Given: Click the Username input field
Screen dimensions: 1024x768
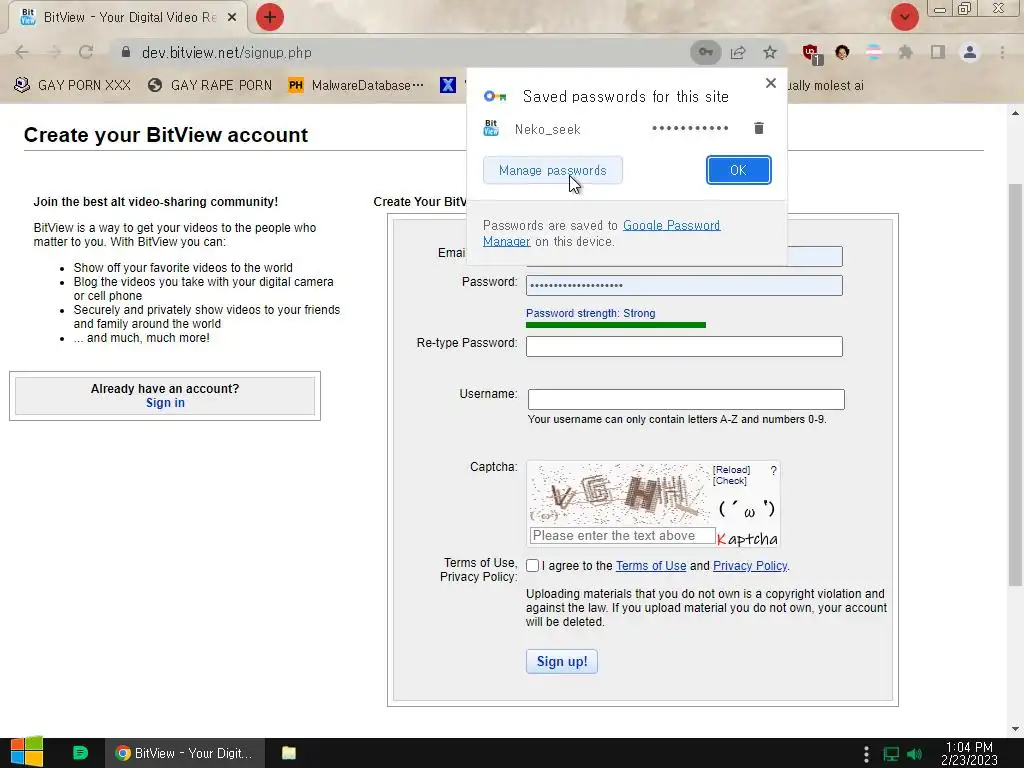Looking at the screenshot, I should coord(686,399).
